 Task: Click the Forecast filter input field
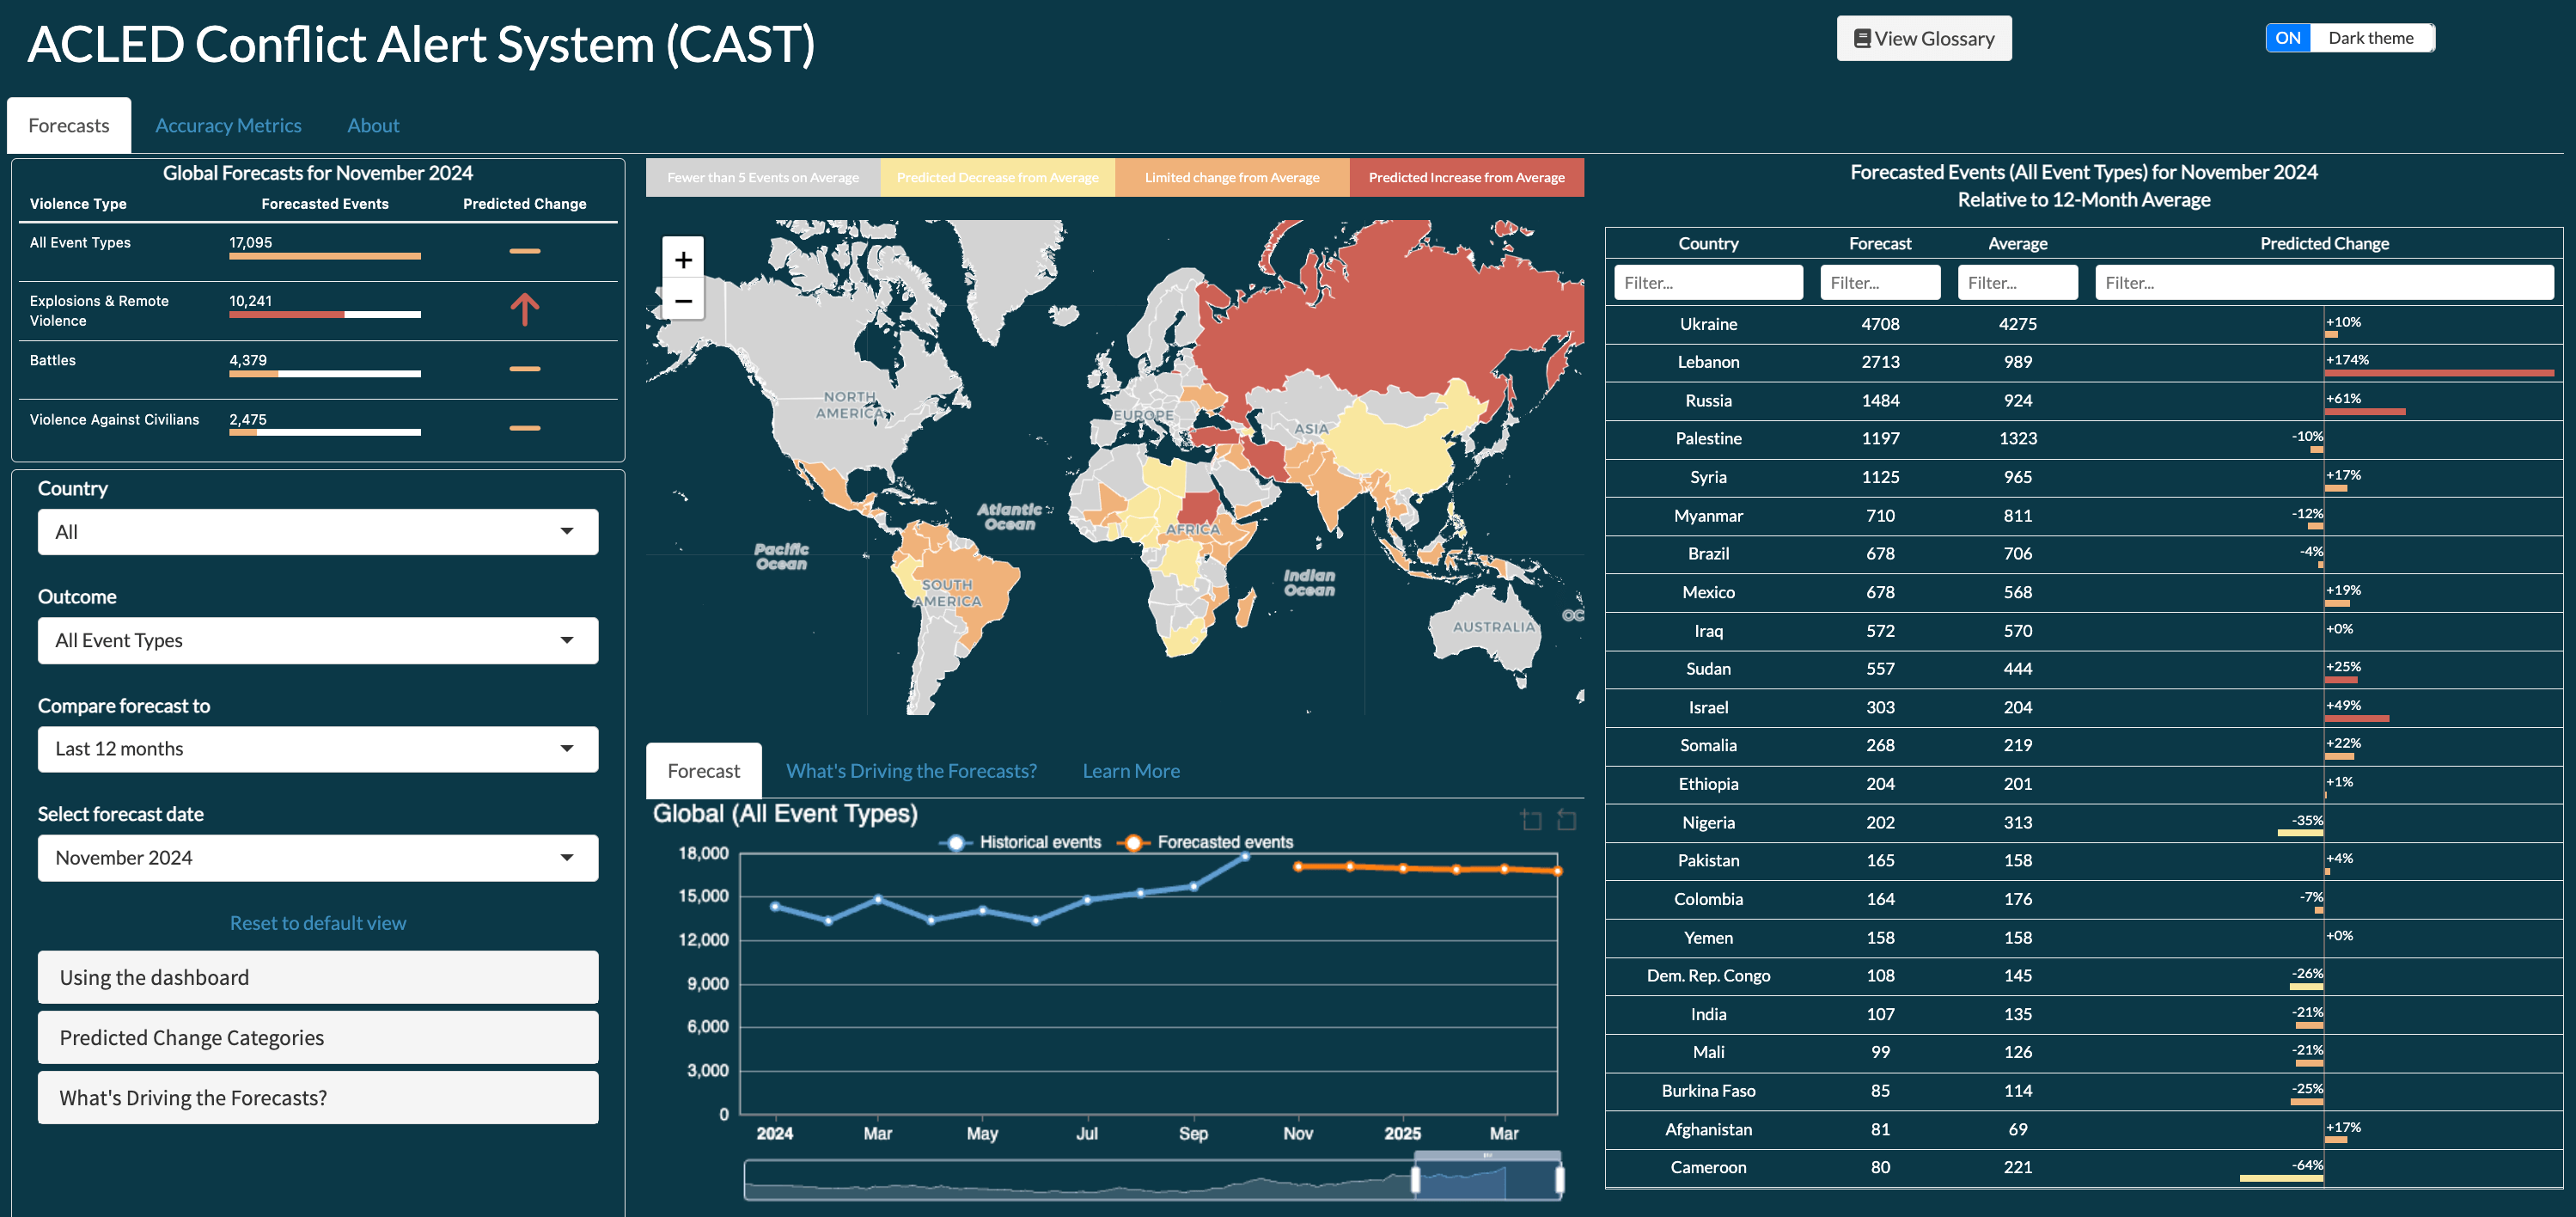[x=1880, y=283]
